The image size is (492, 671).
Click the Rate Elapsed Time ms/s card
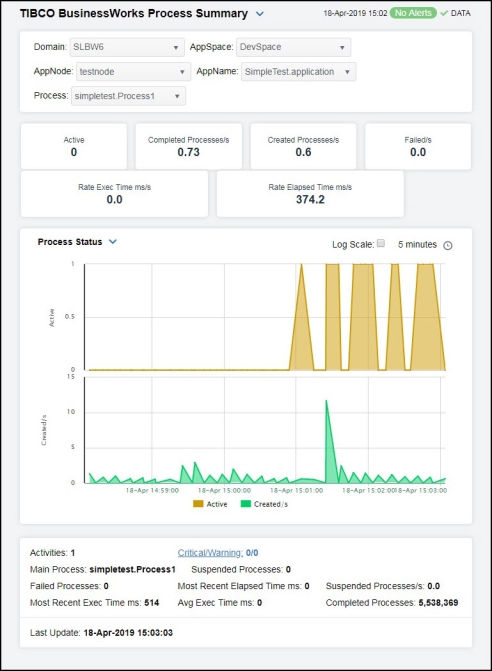pyautogui.click(x=310, y=193)
